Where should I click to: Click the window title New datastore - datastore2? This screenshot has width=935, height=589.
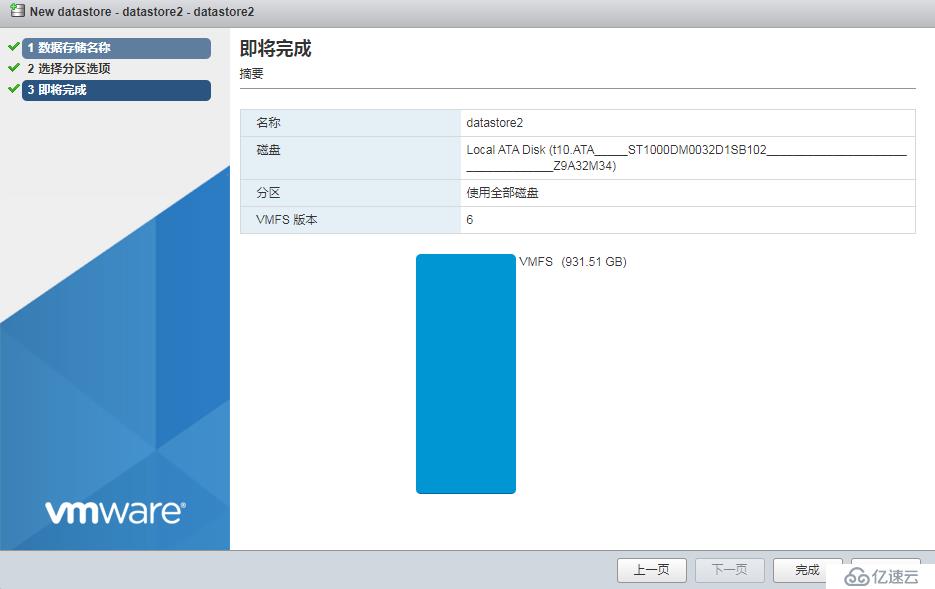click(x=142, y=11)
